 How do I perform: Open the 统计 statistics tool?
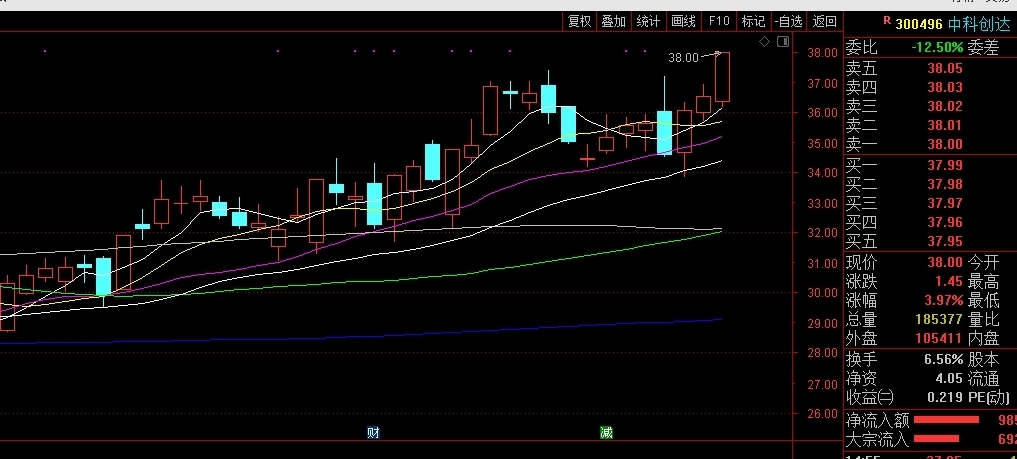coord(648,21)
